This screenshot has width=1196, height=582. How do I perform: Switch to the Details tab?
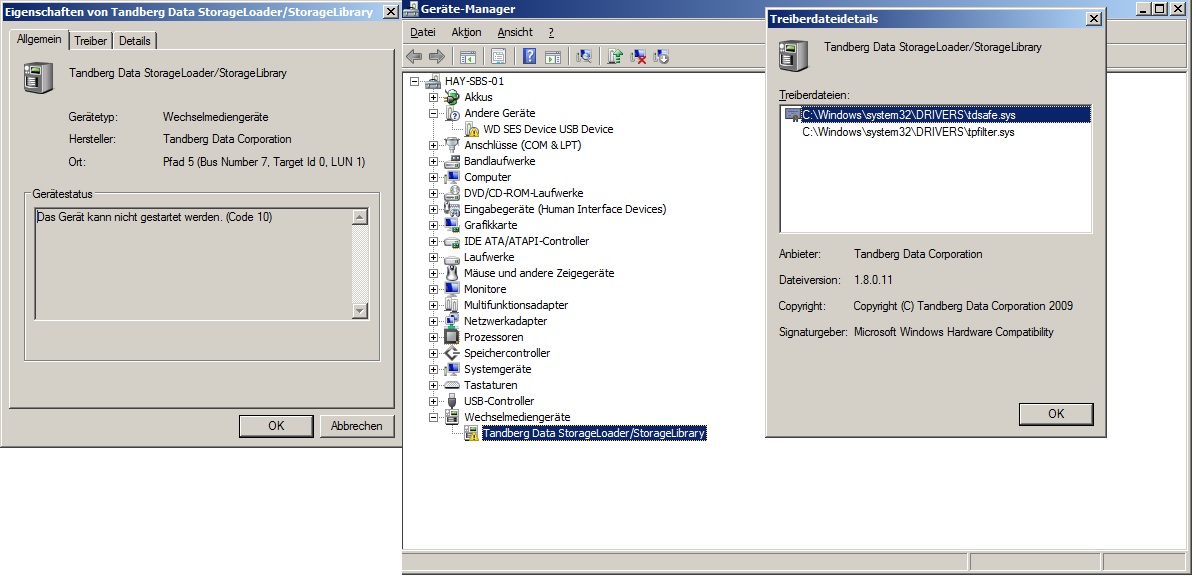[x=135, y=41]
